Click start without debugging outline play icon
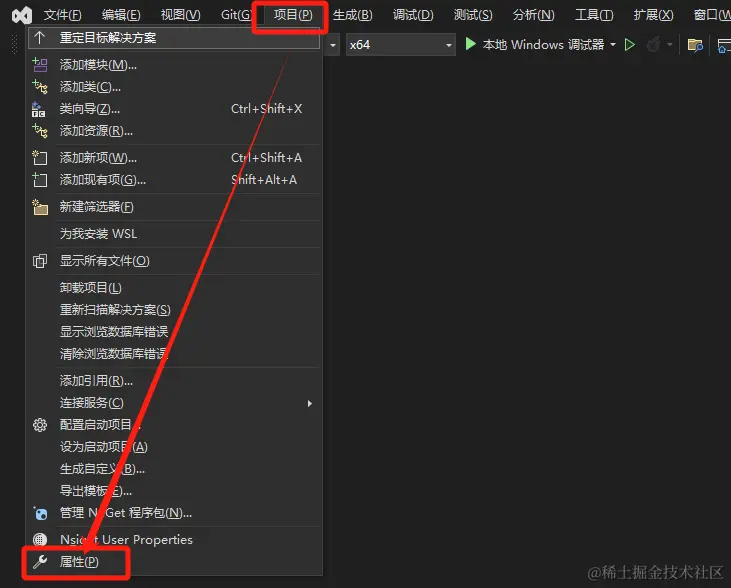Image resolution: width=731 pixels, height=588 pixels. coord(630,45)
